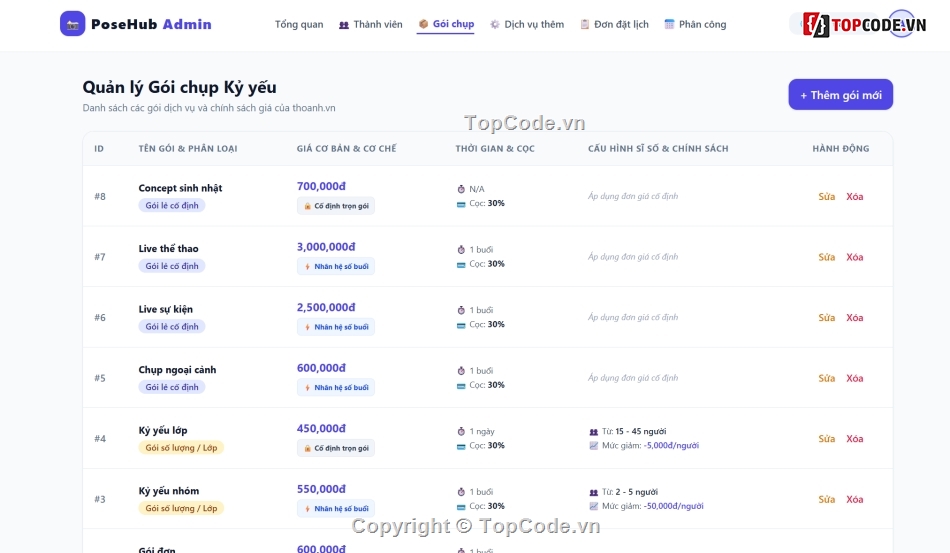Select price 3,000,000đ
950x553 pixels.
tap(326, 247)
